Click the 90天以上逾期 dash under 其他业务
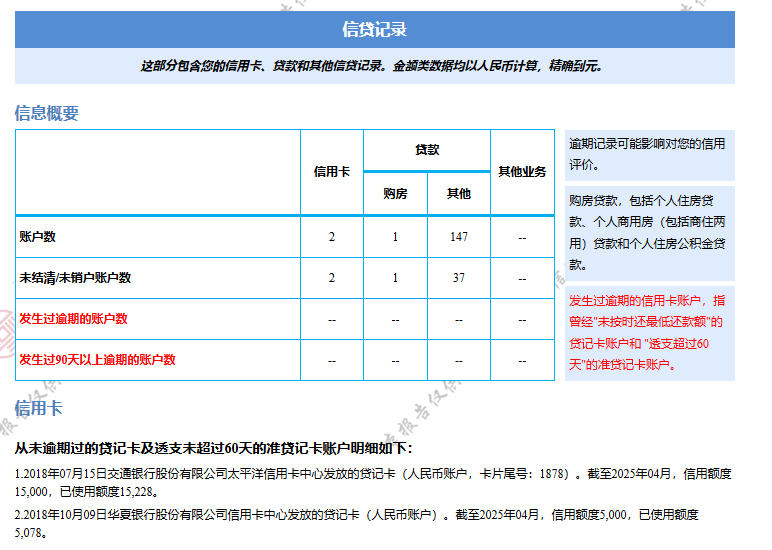 pyautogui.click(x=522, y=361)
